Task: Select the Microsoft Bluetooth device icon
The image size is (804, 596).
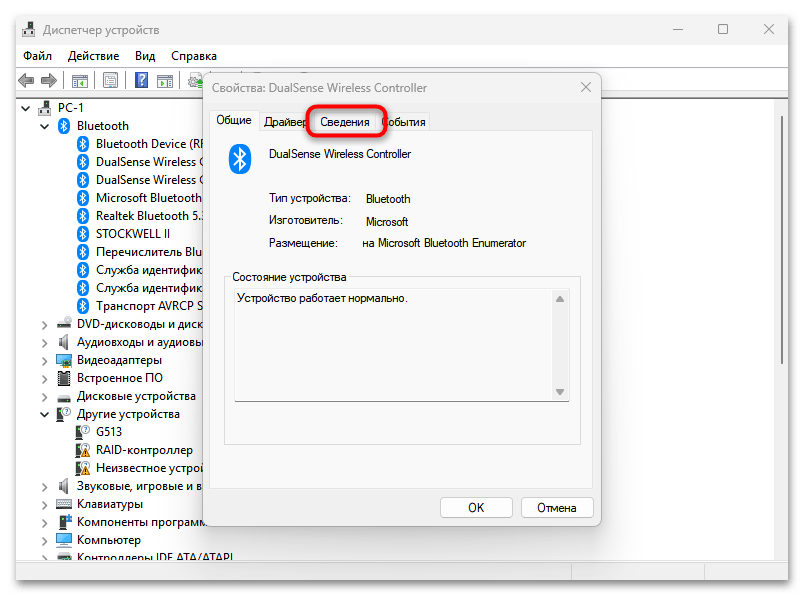Action: coord(83,198)
